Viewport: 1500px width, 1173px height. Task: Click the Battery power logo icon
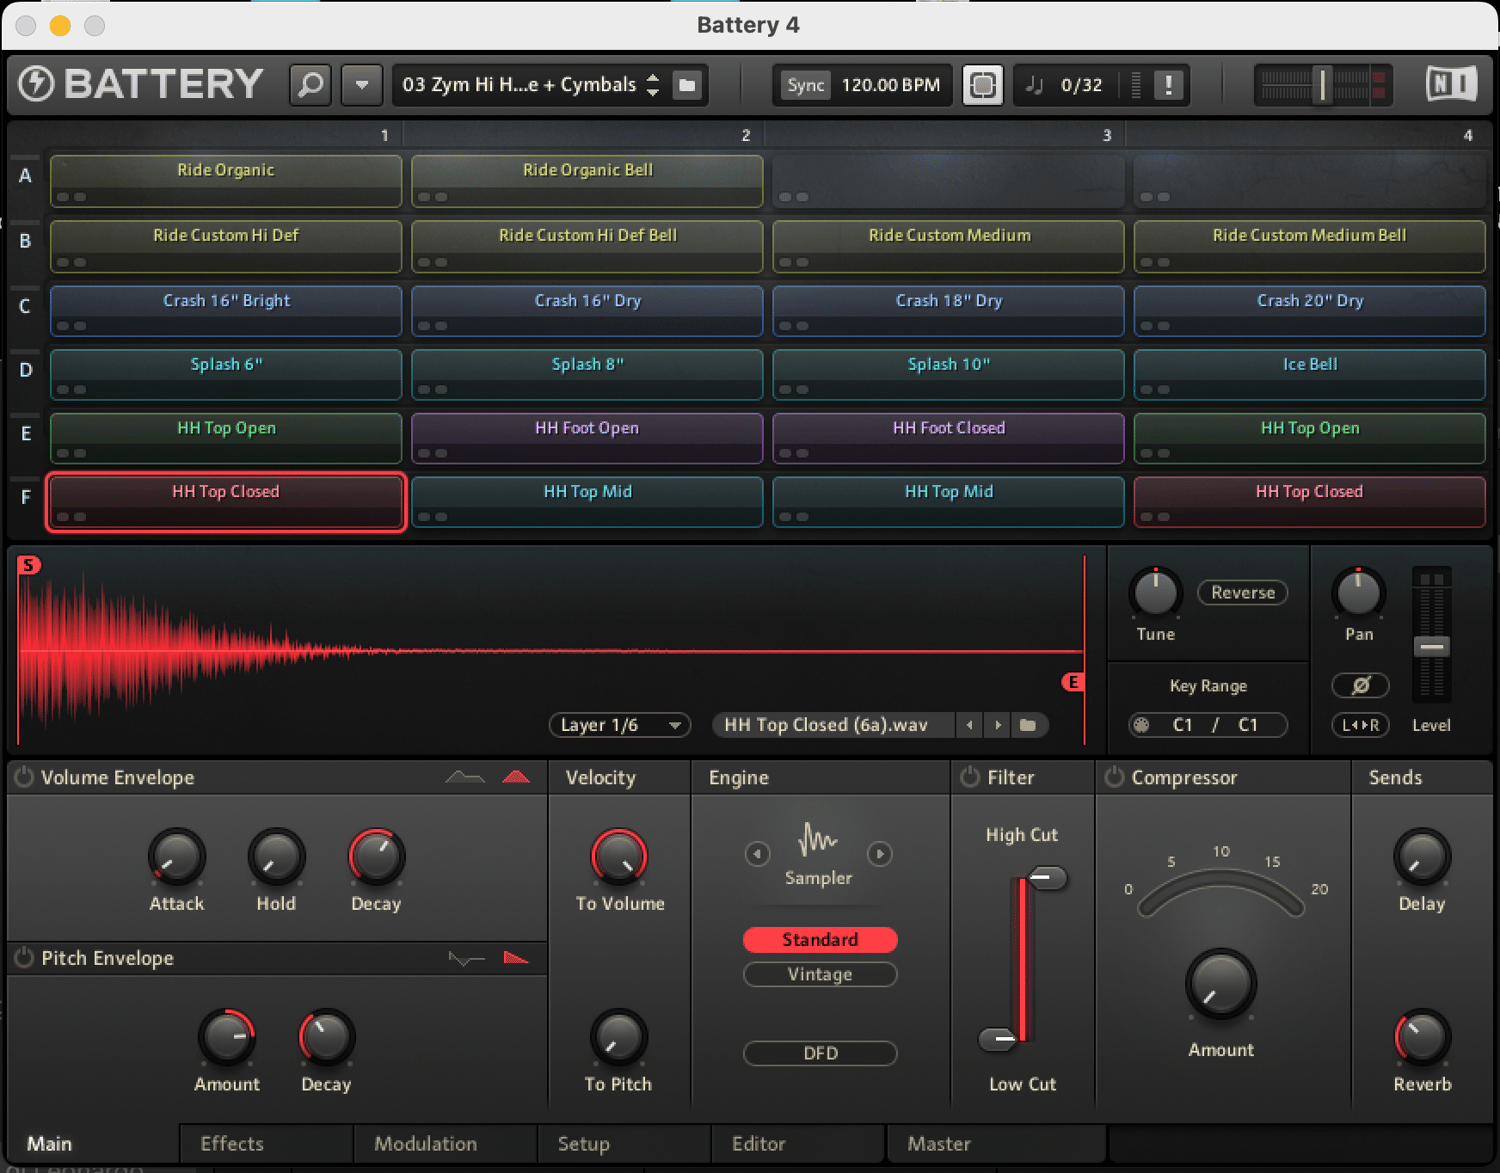[37, 84]
